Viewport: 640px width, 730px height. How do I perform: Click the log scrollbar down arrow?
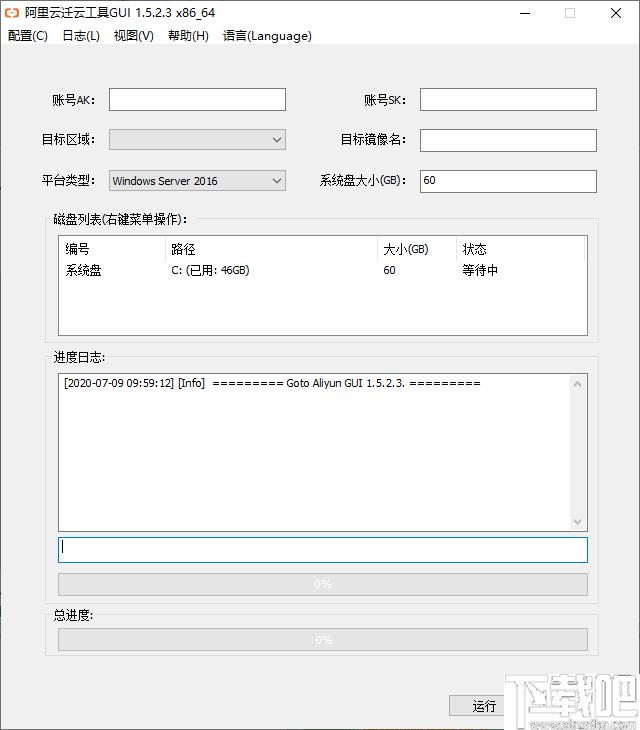pyautogui.click(x=577, y=522)
